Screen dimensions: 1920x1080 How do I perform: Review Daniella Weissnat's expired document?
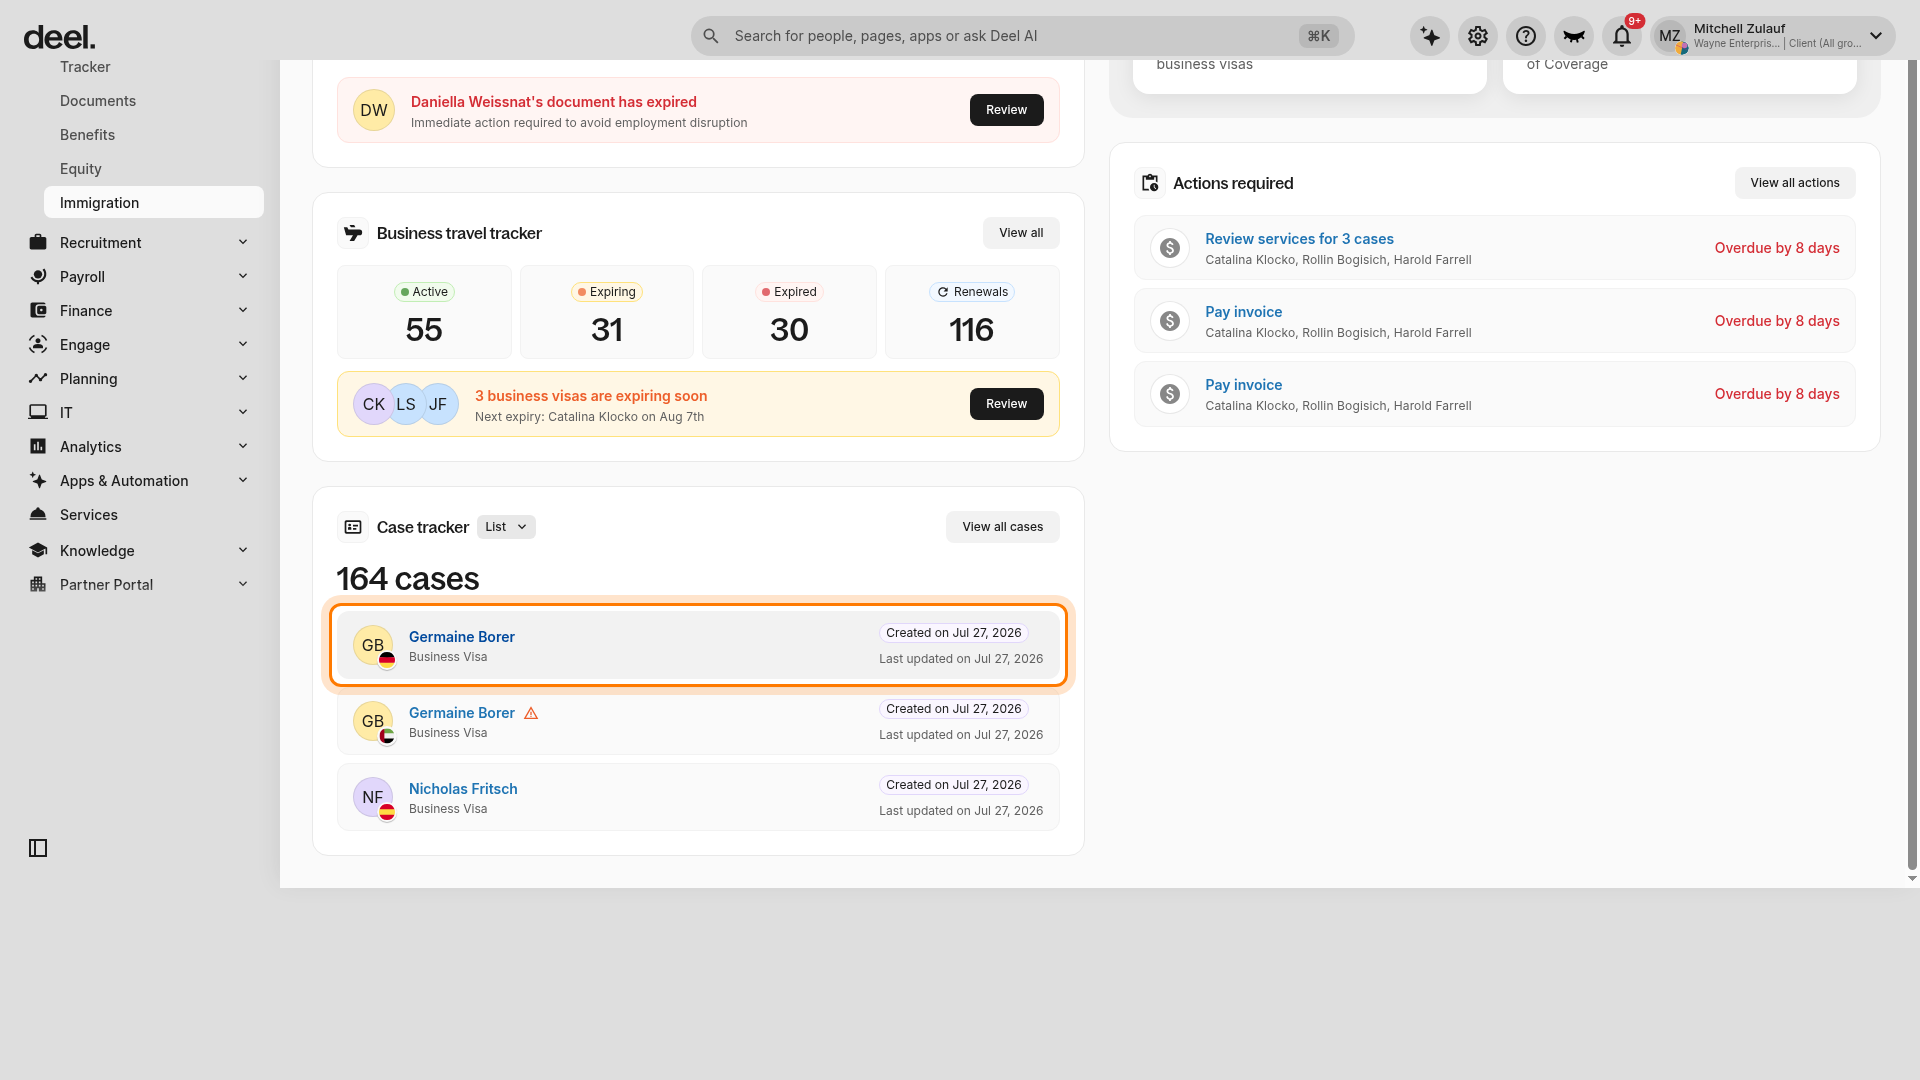point(1007,110)
